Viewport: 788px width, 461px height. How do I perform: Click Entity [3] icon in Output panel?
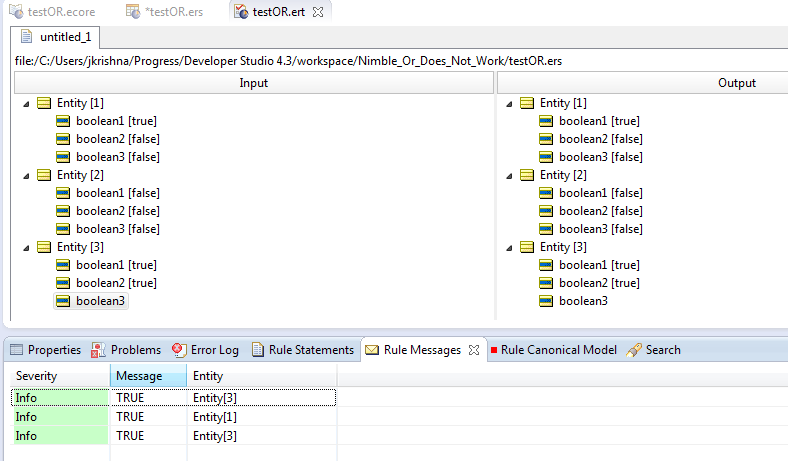click(527, 247)
